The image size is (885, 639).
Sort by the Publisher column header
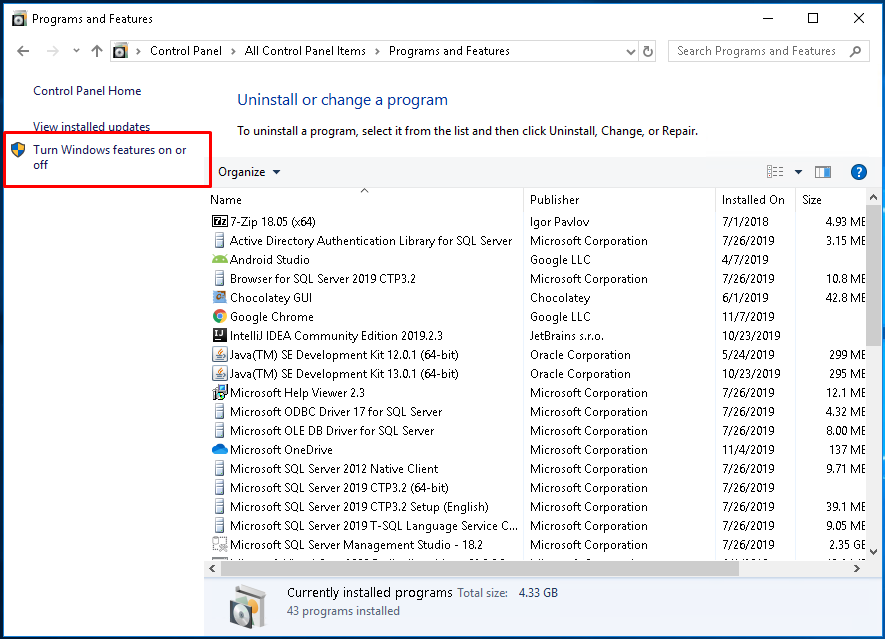(619, 200)
